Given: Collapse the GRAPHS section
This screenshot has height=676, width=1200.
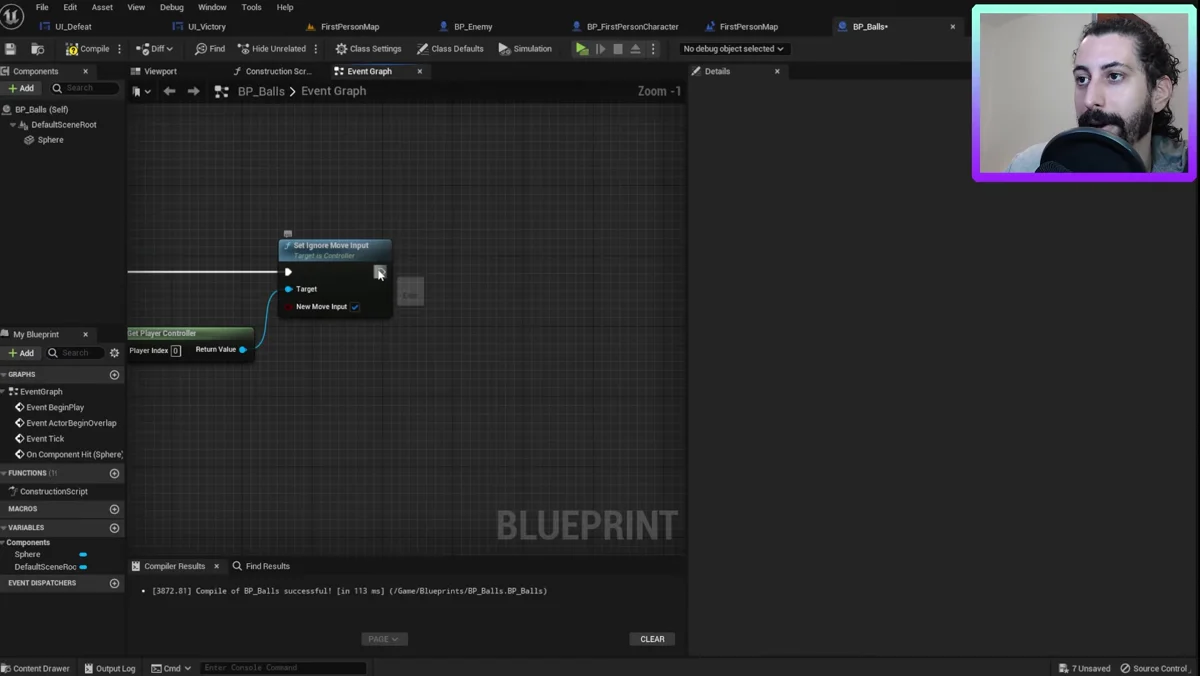Looking at the screenshot, I should click(x=4, y=375).
